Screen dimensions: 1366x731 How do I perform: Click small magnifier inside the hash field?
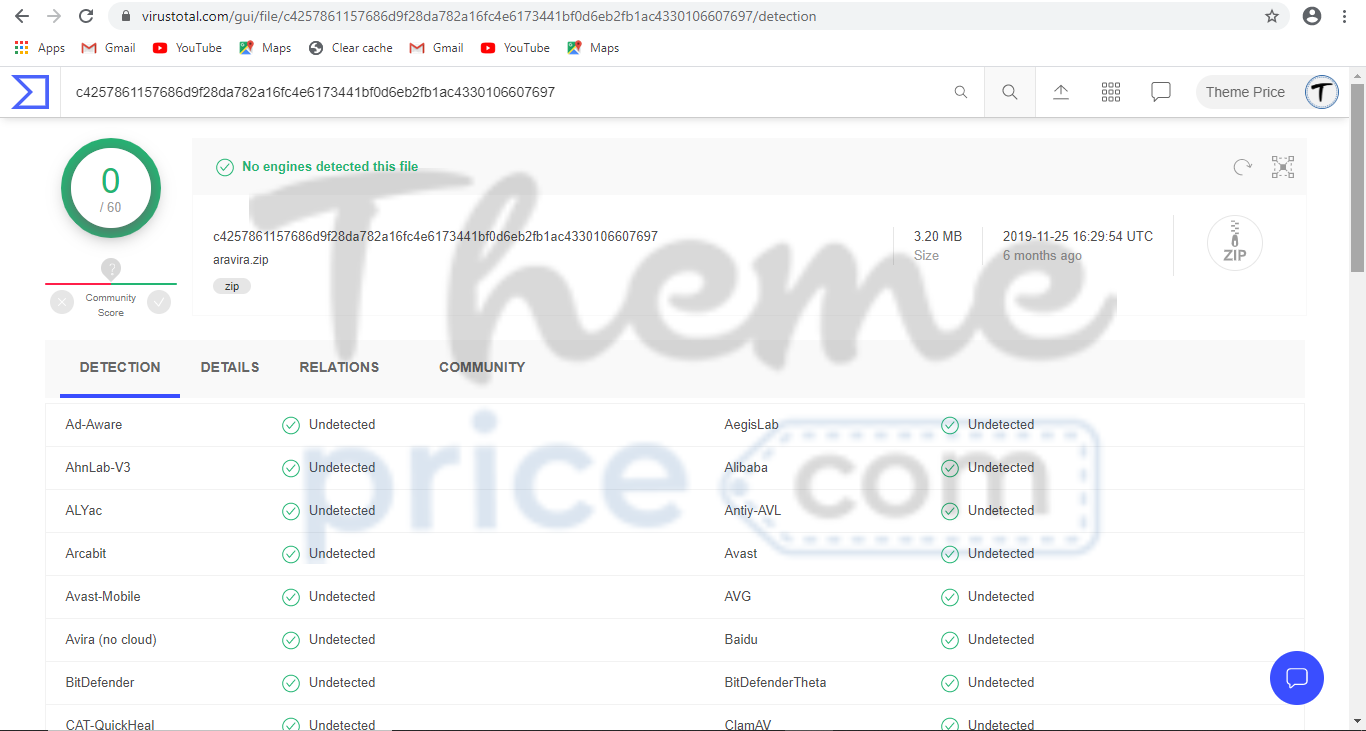961,92
